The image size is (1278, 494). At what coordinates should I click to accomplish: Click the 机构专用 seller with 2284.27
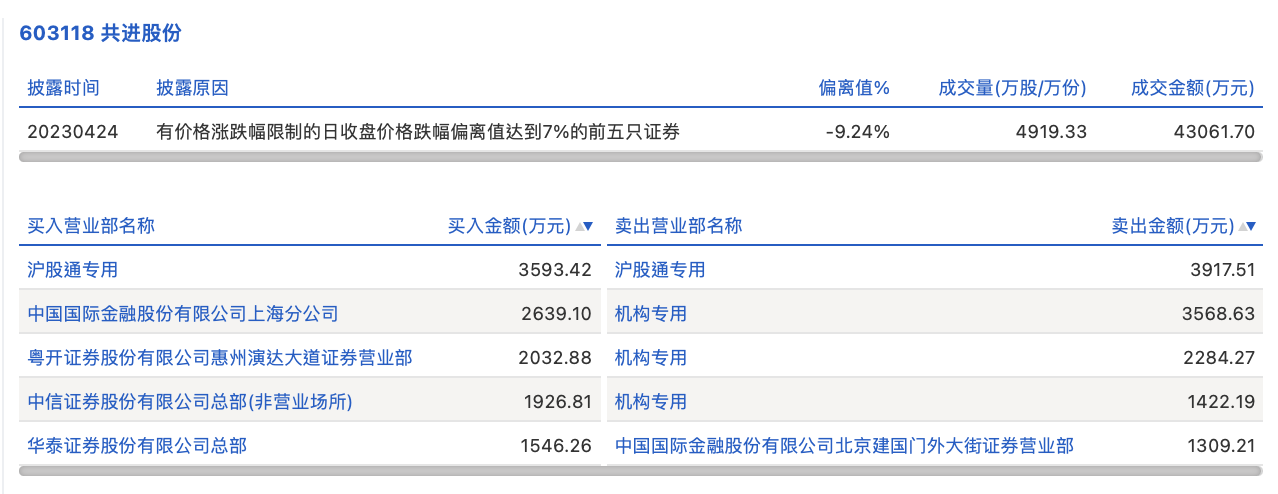click(651, 358)
